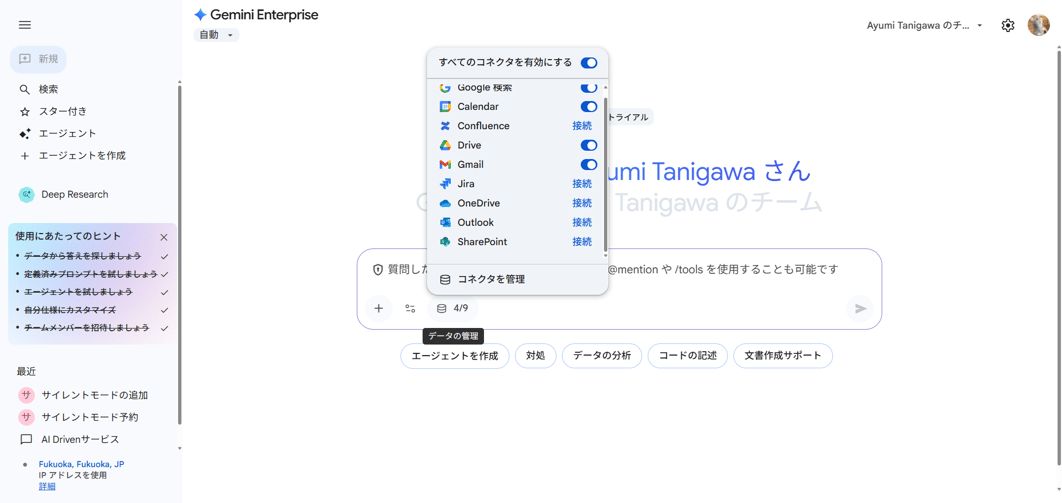The width and height of the screenshot is (1062, 503).
Task: Click the send arrow button
Action: 860,309
